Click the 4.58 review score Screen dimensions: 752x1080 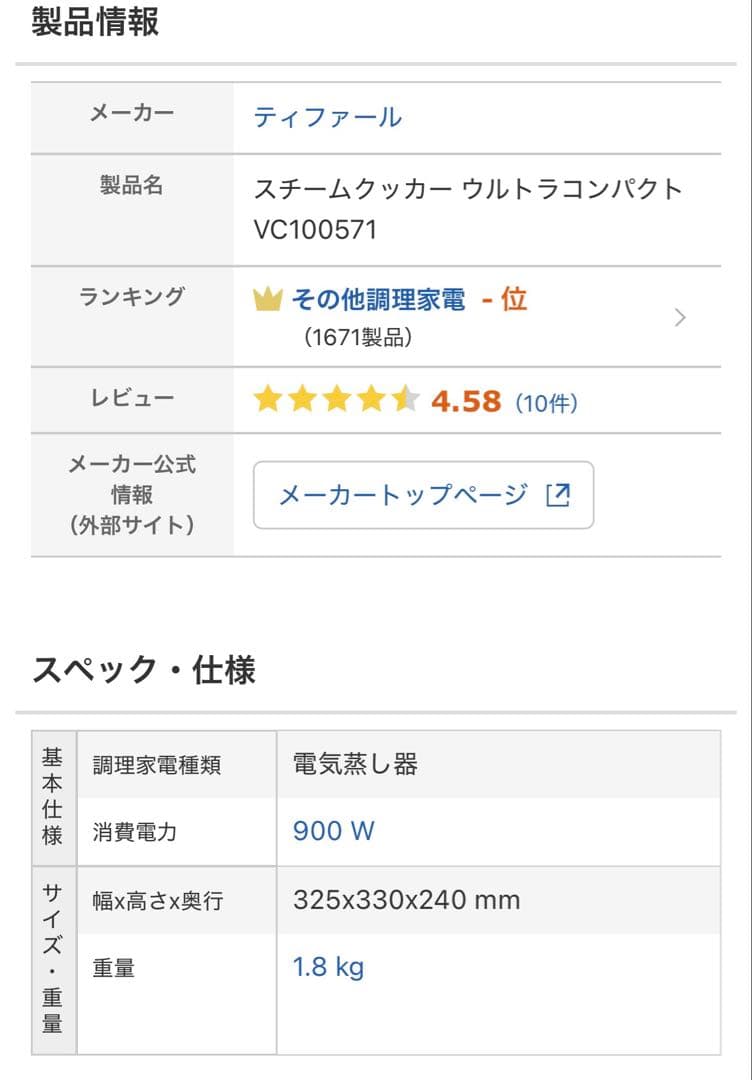(465, 401)
